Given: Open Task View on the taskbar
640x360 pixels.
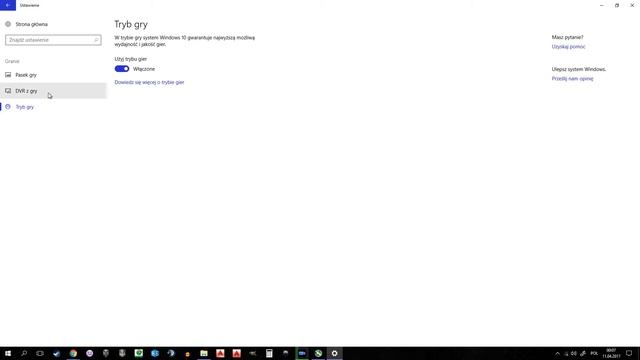Looking at the screenshot, I should (40, 353).
